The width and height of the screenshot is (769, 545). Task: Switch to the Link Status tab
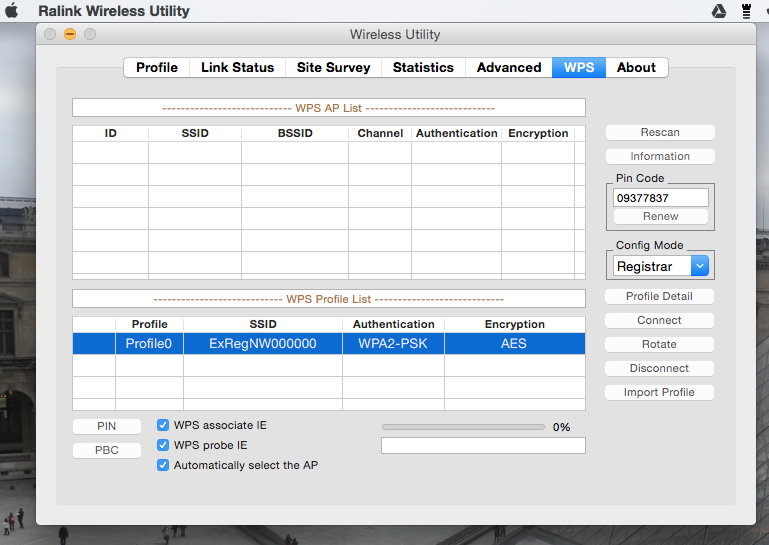(237, 67)
